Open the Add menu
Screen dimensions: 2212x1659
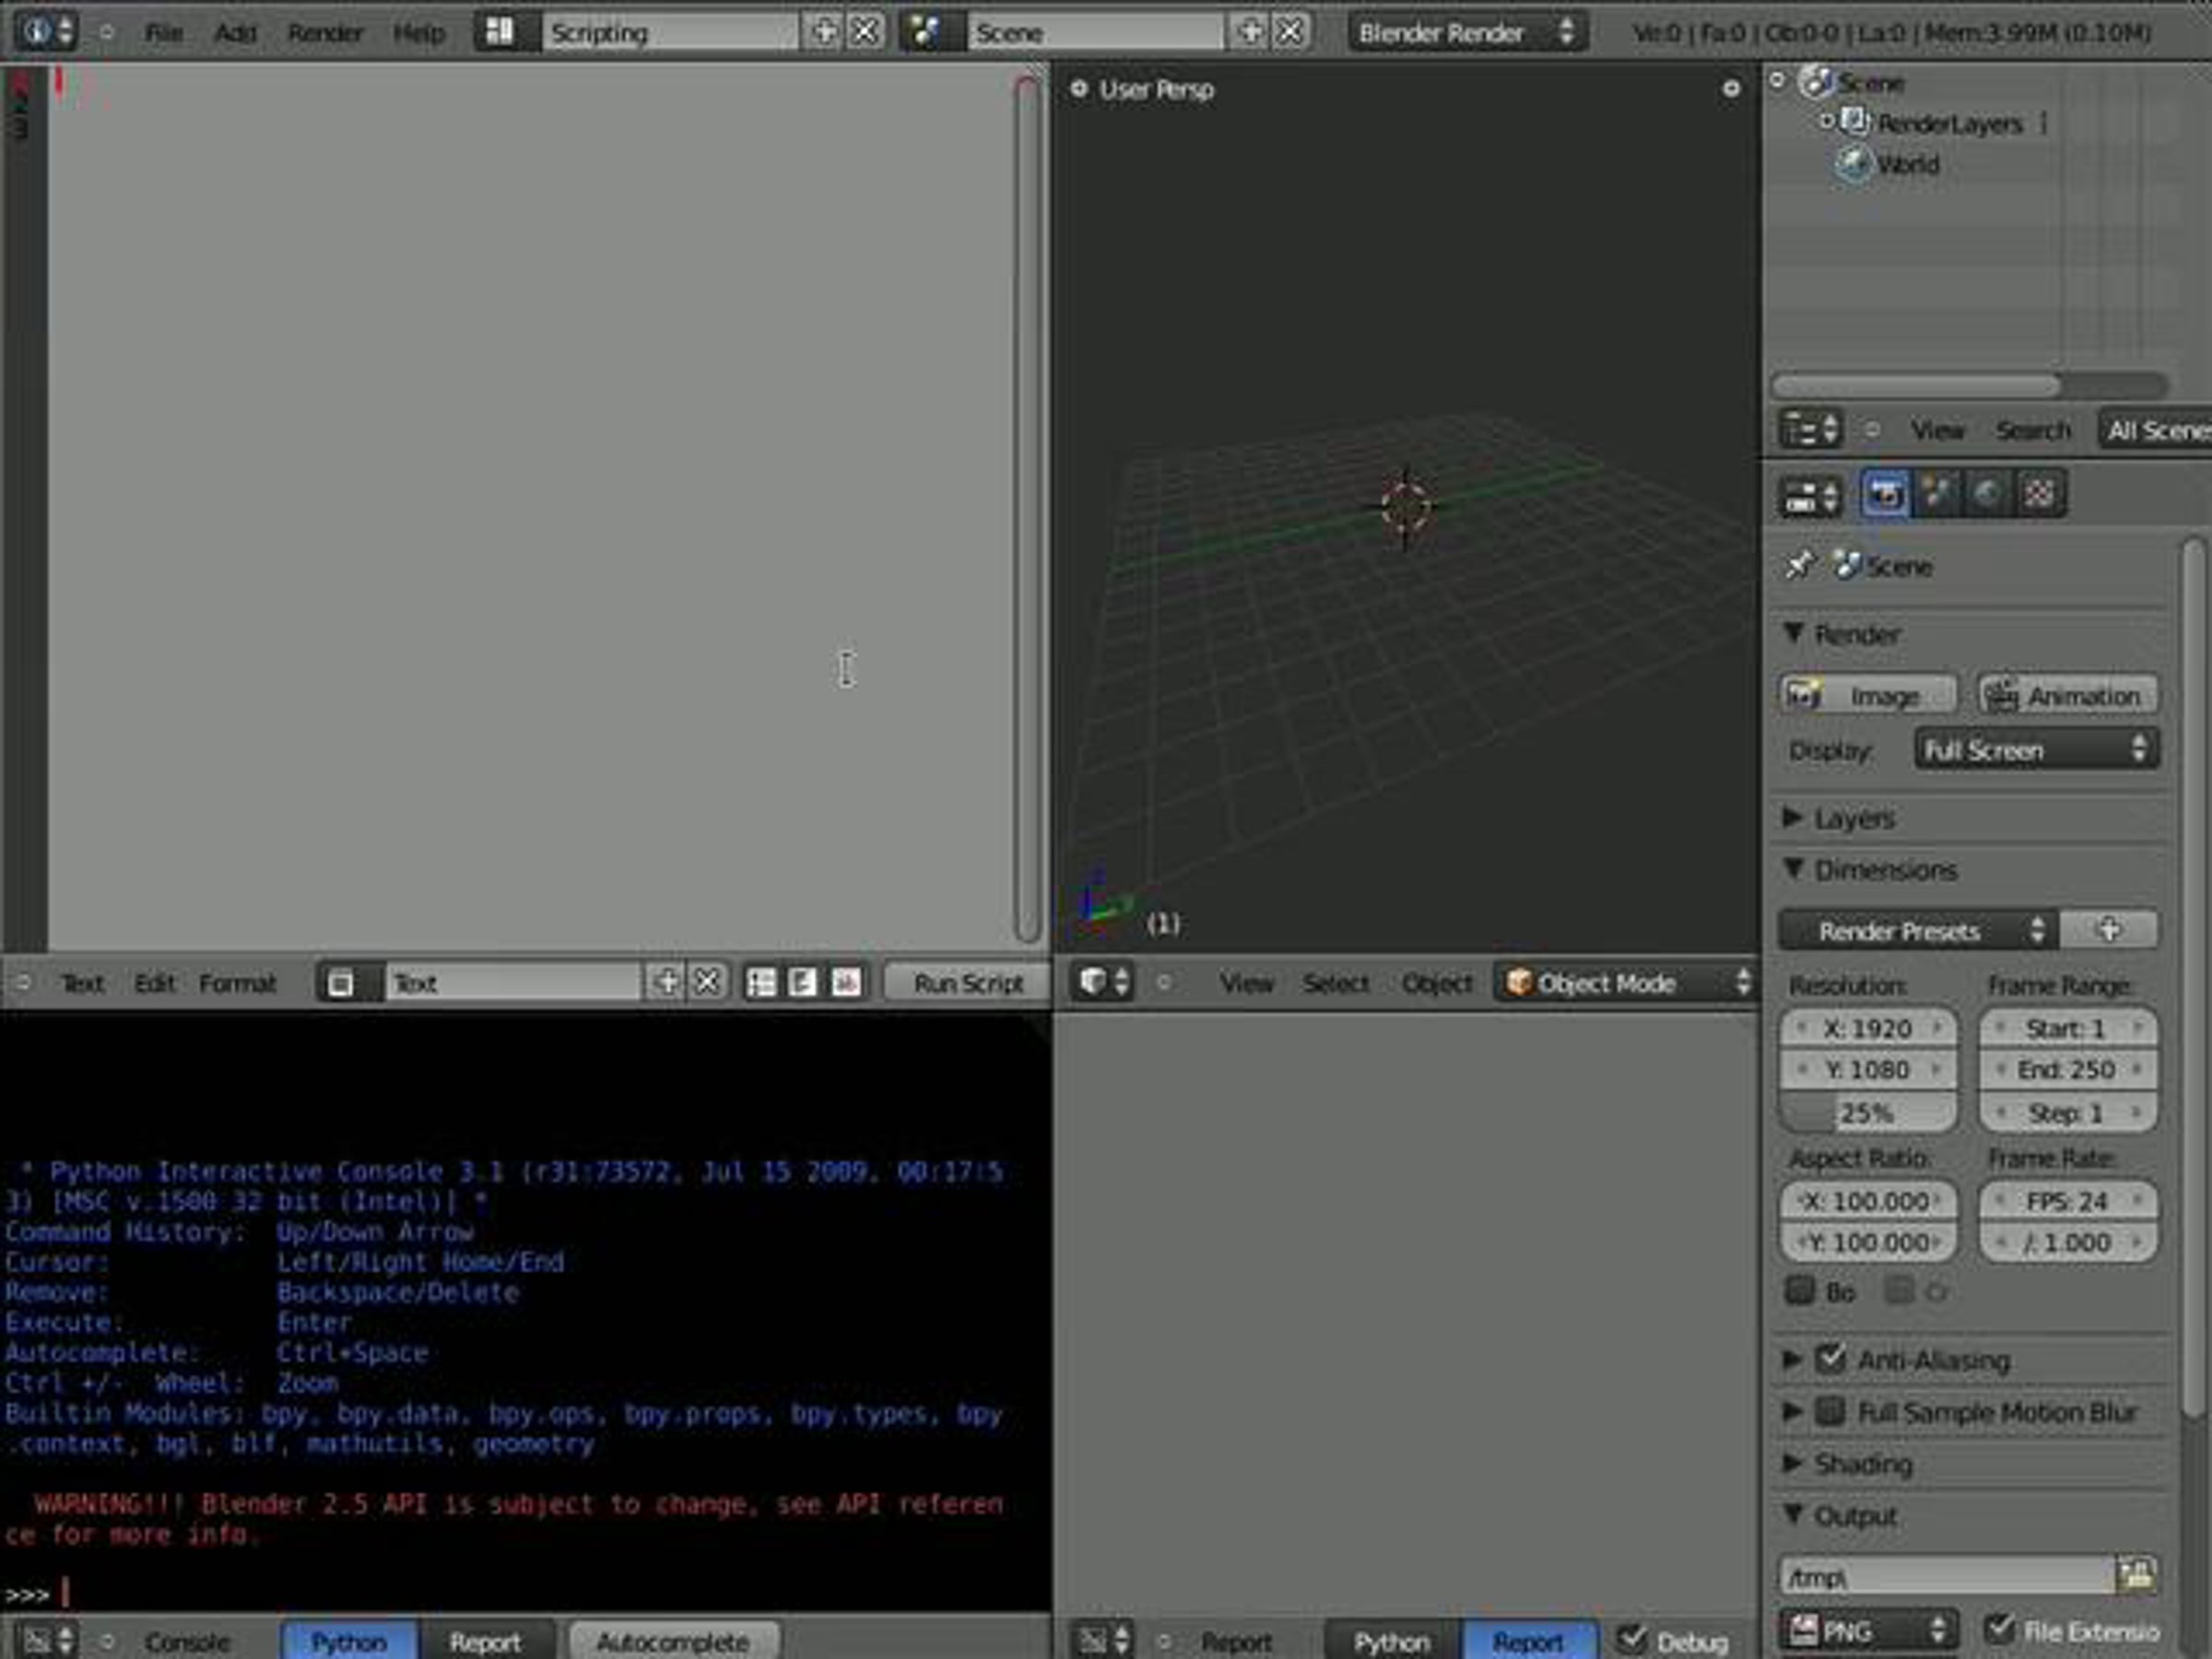click(x=236, y=33)
